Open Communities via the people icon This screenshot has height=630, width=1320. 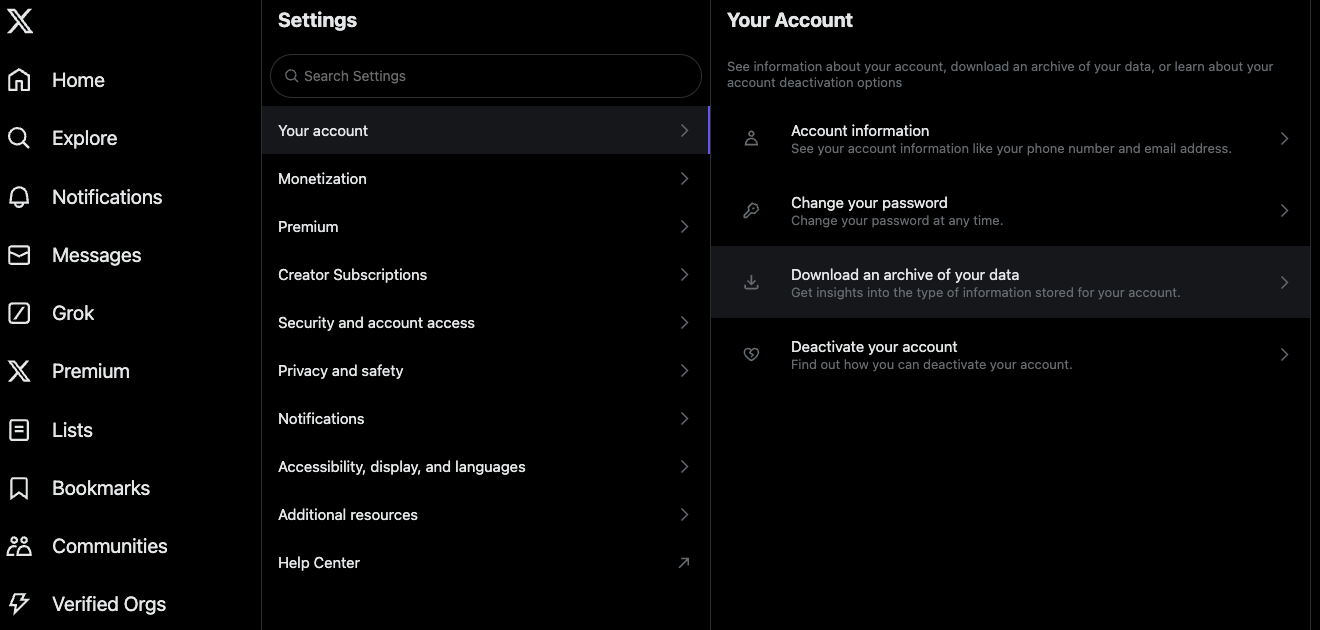point(20,545)
